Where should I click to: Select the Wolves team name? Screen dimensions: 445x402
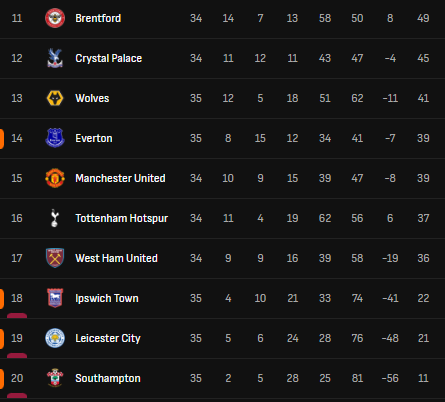pyautogui.click(x=92, y=98)
